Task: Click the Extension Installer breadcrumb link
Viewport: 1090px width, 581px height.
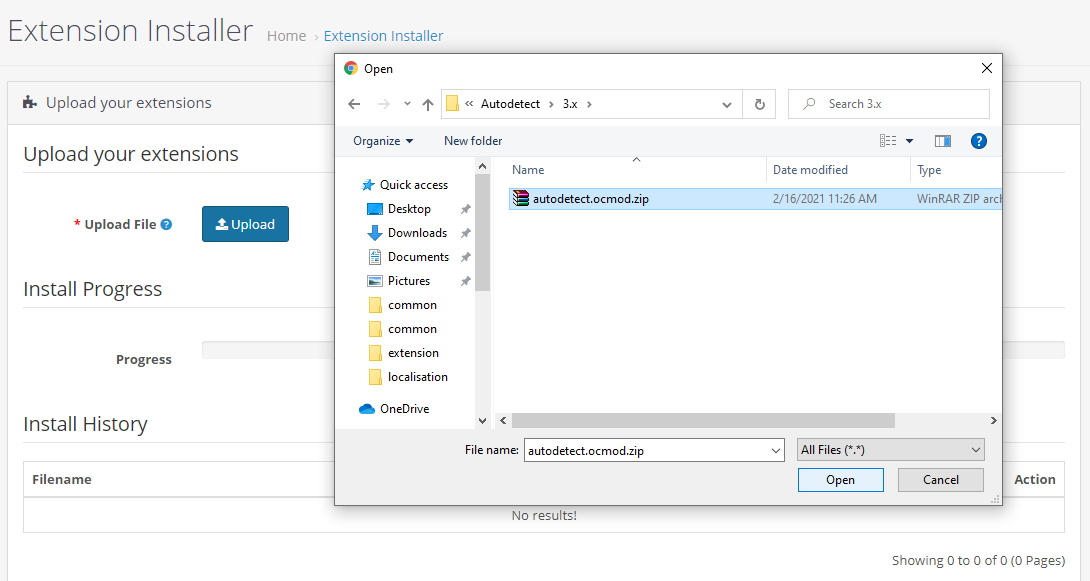Action: 383,36
